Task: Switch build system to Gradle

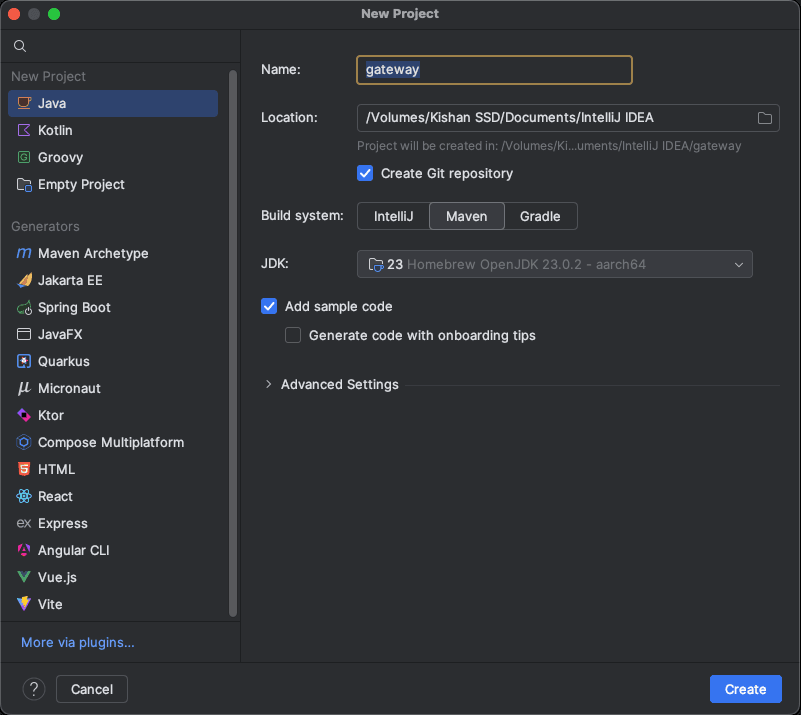Action: (x=540, y=216)
